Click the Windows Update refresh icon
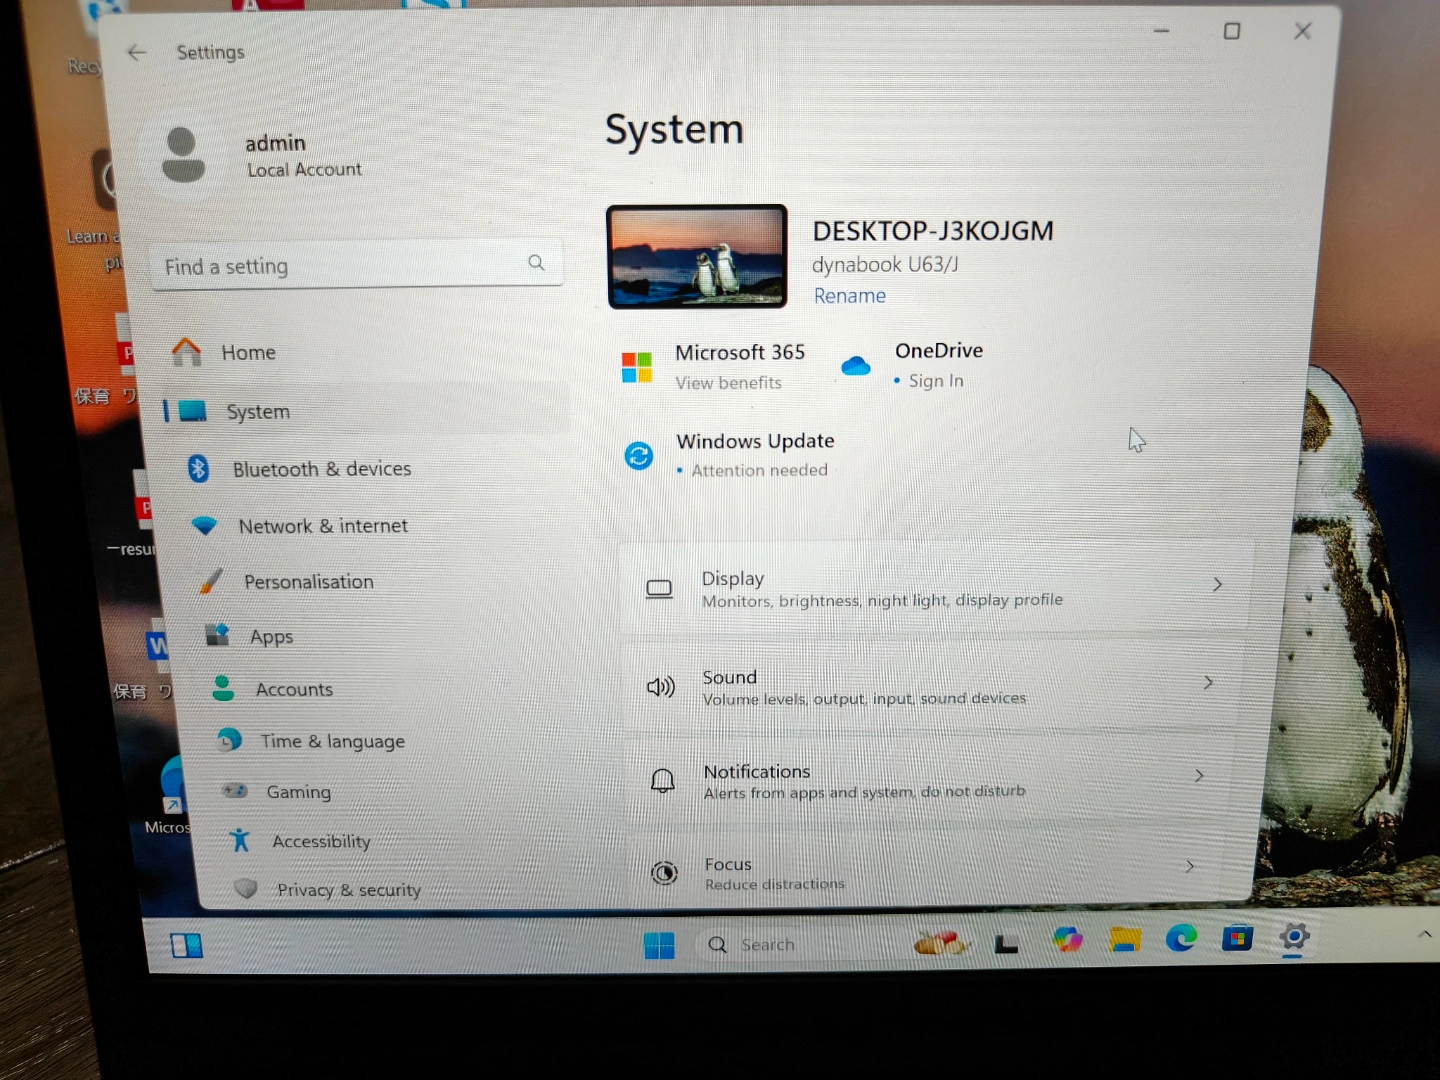The image size is (1440, 1080). coord(639,456)
